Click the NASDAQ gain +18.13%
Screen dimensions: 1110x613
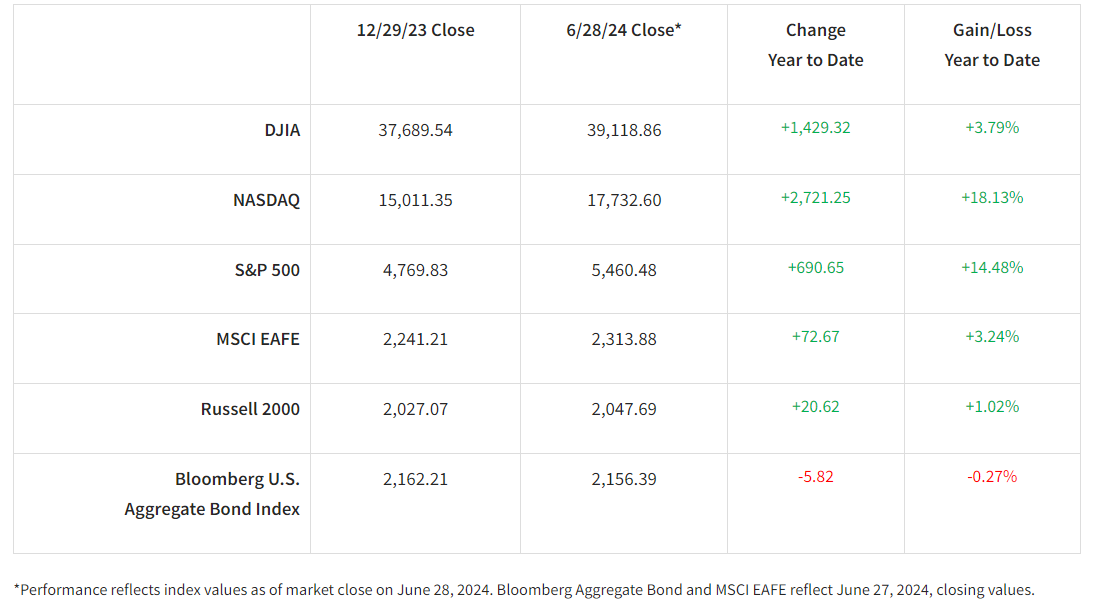click(992, 197)
